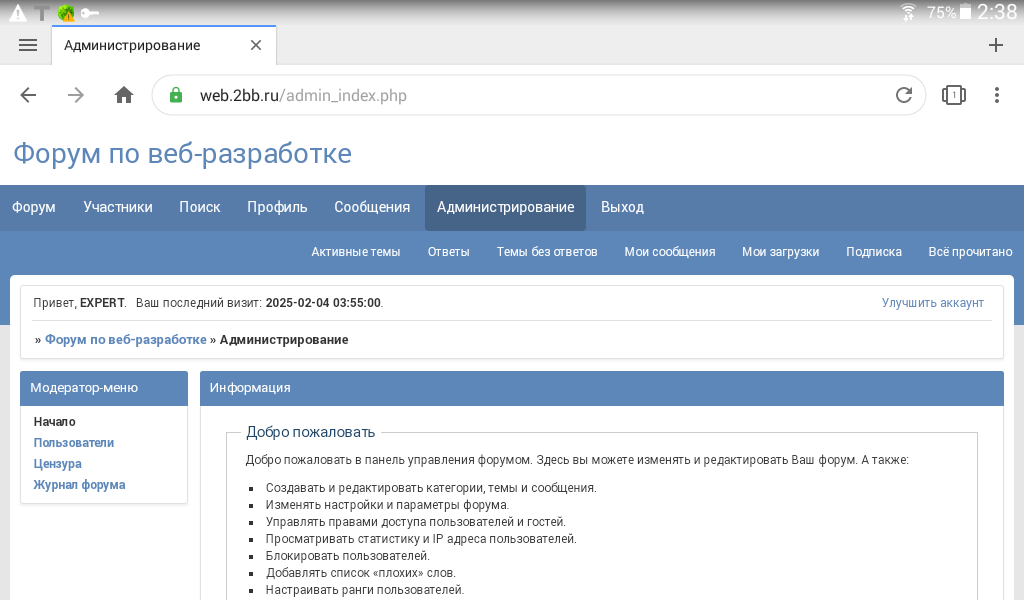
Task: Click the Улучшить аккаунт link
Action: pyautogui.click(x=933, y=303)
